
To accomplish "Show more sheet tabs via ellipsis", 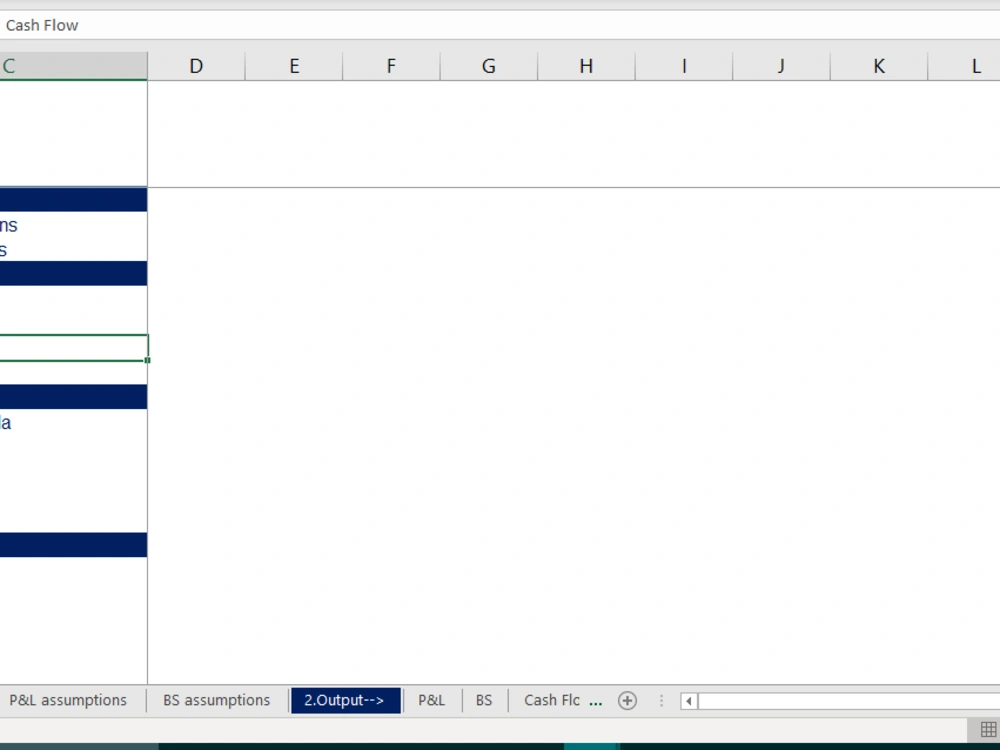I will [x=596, y=702].
